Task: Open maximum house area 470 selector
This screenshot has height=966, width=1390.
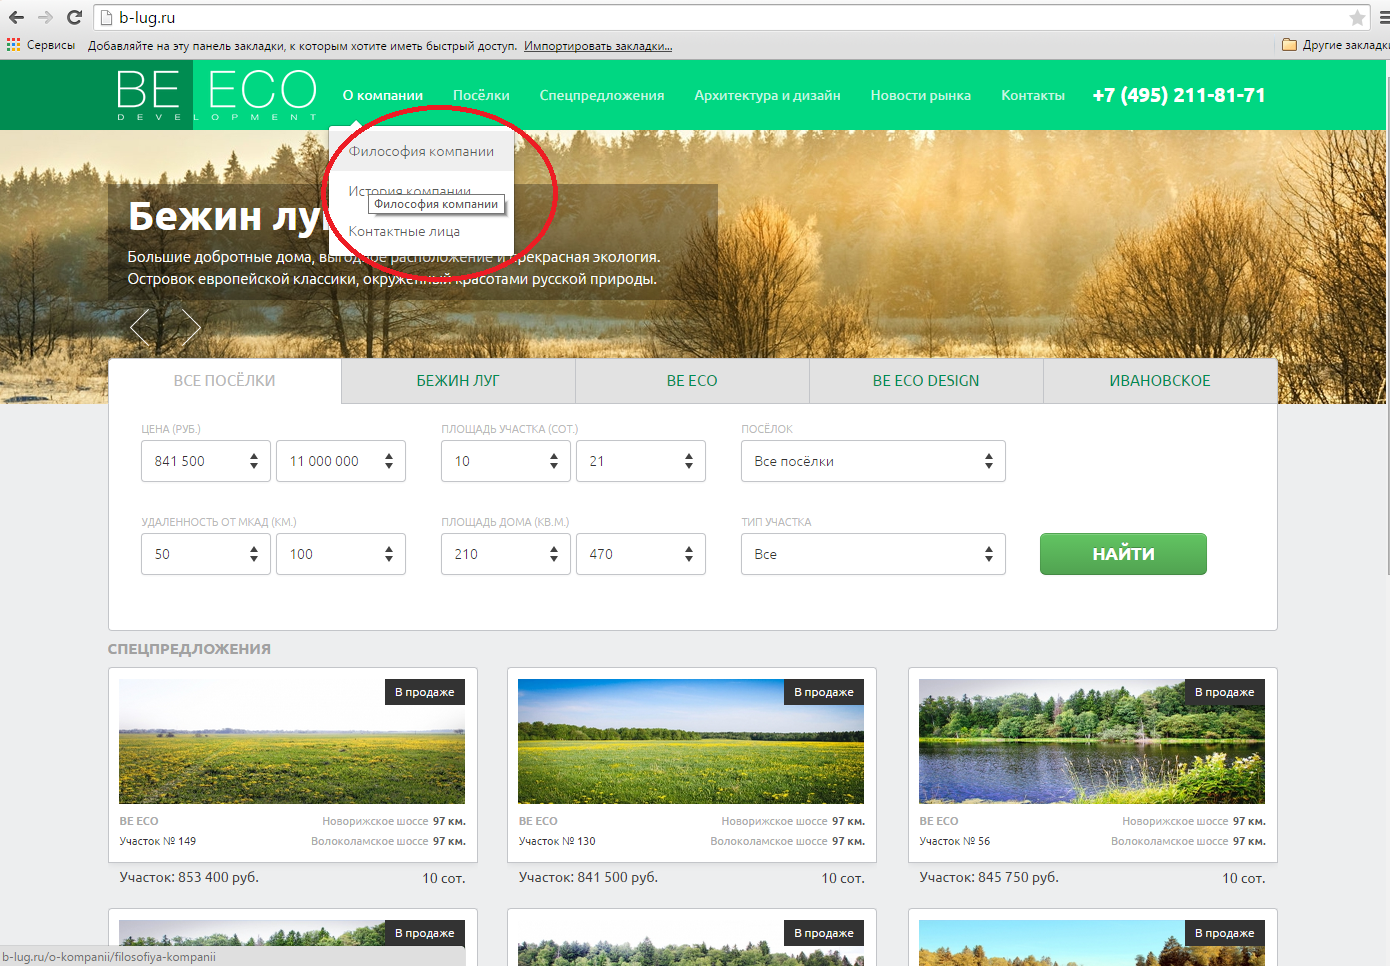Action: click(640, 554)
